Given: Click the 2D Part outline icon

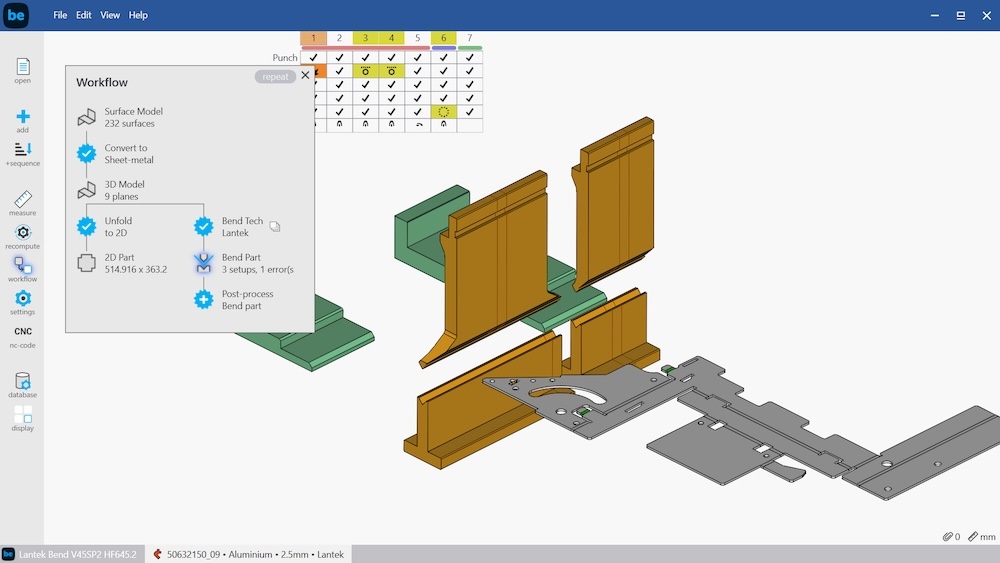Looking at the screenshot, I should (87, 263).
